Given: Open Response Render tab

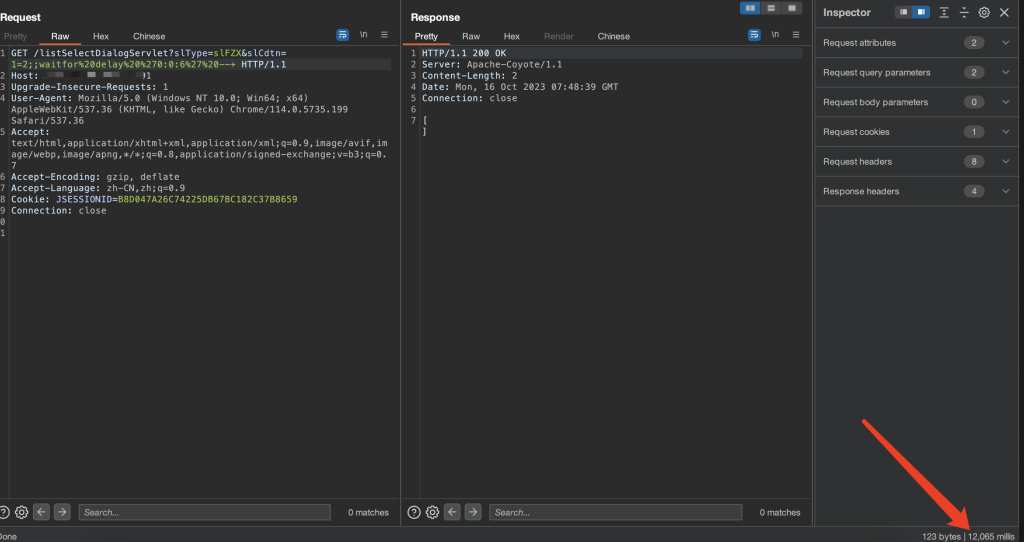Looking at the screenshot, I should (x=558, y=37).
